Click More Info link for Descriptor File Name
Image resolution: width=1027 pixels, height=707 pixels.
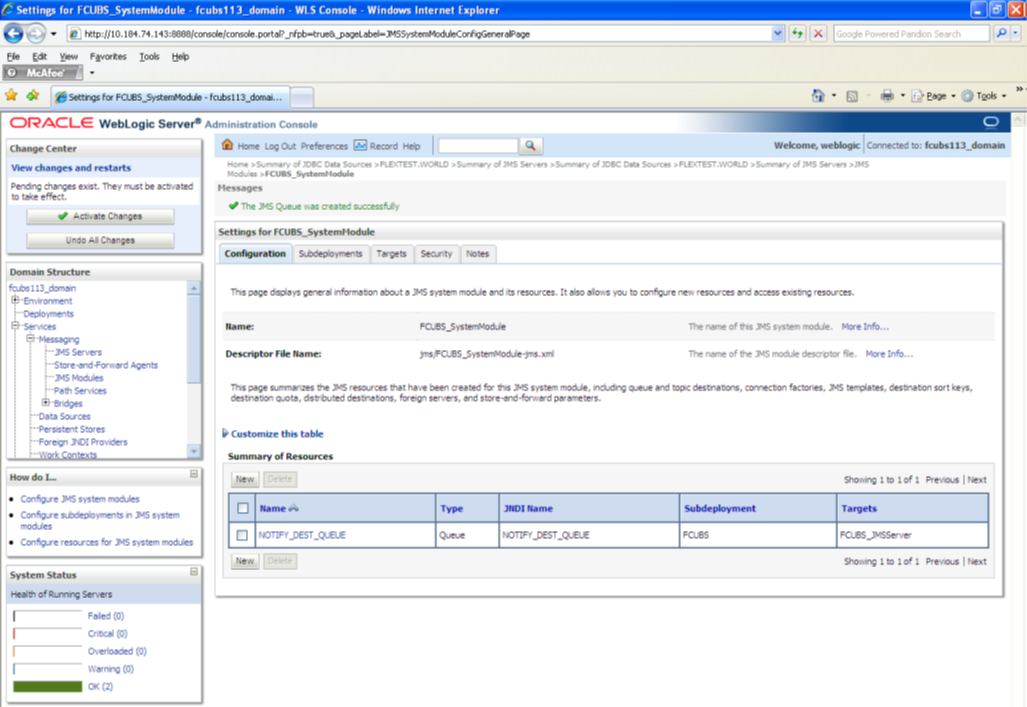889,354
